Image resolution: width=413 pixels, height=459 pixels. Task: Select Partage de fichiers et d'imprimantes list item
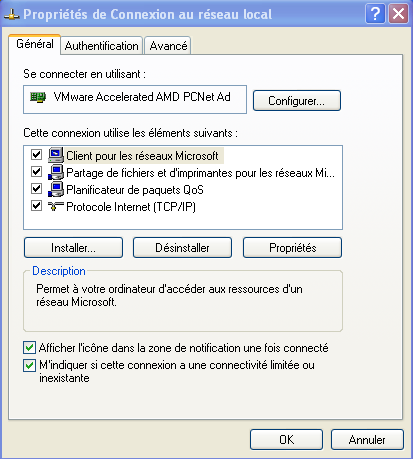pyautogui.click(x=200, y=173)
